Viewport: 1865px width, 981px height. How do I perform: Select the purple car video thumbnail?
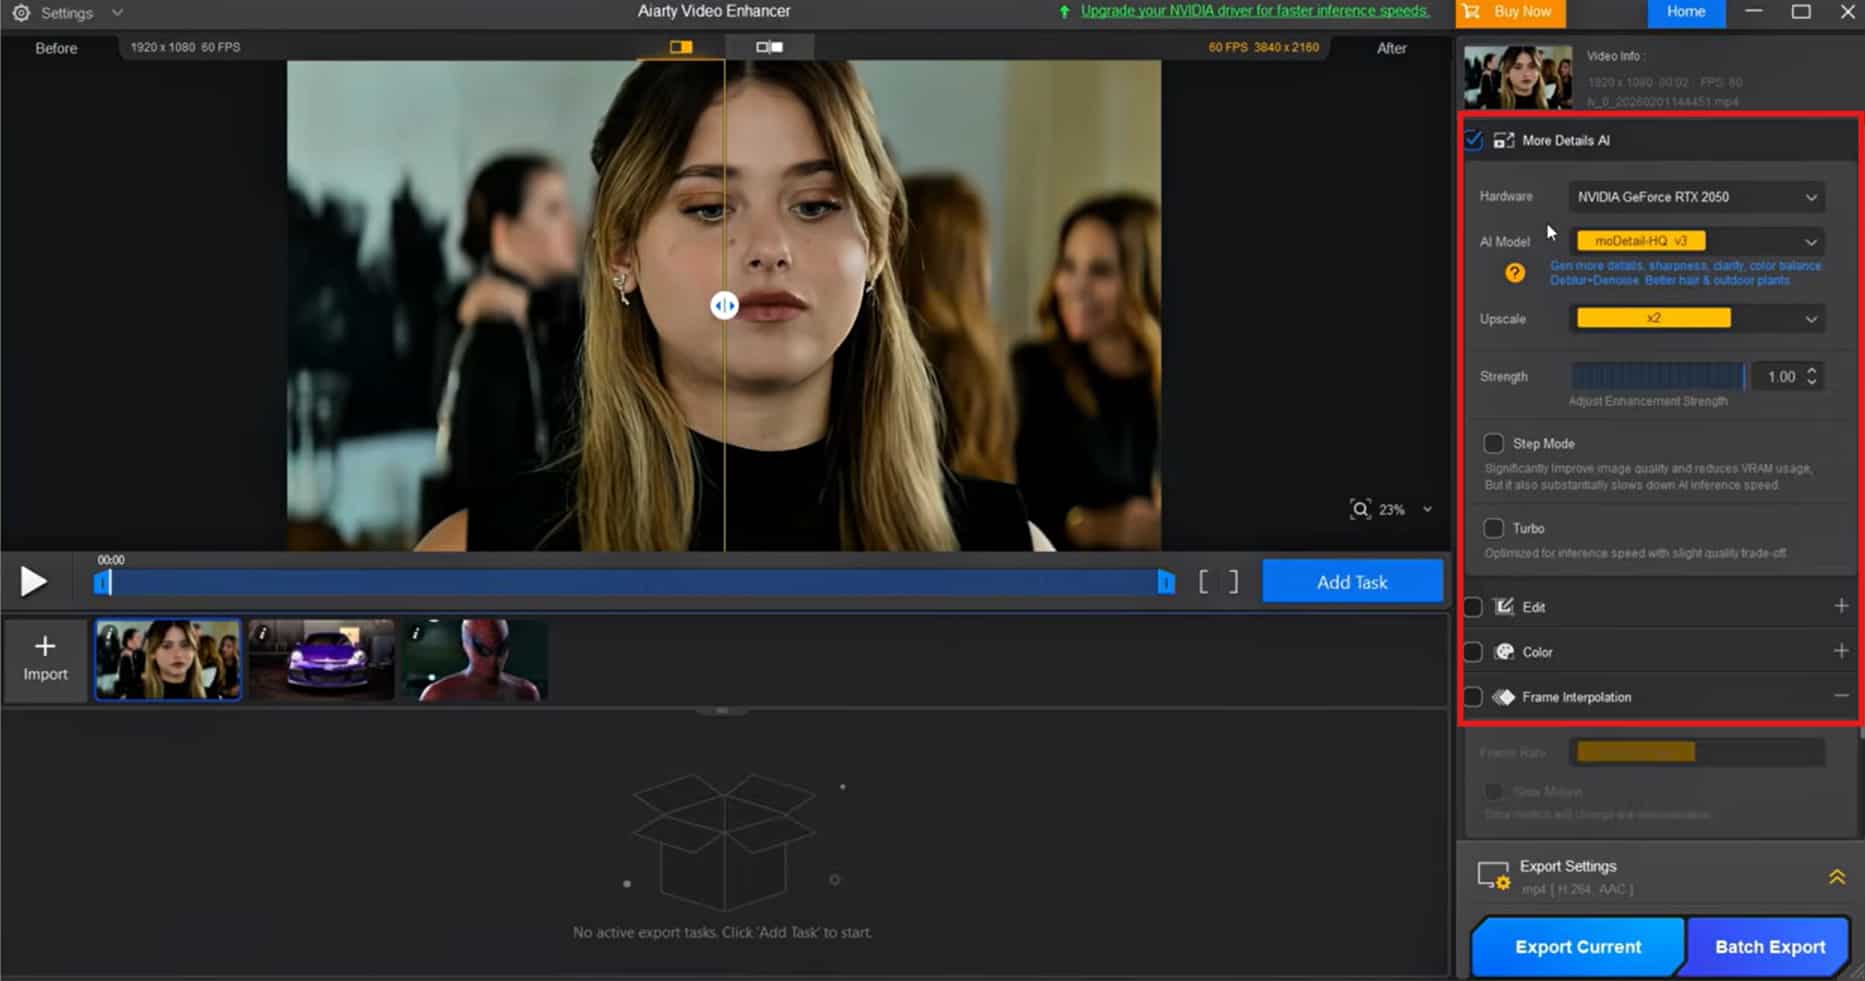click(322, 659)
